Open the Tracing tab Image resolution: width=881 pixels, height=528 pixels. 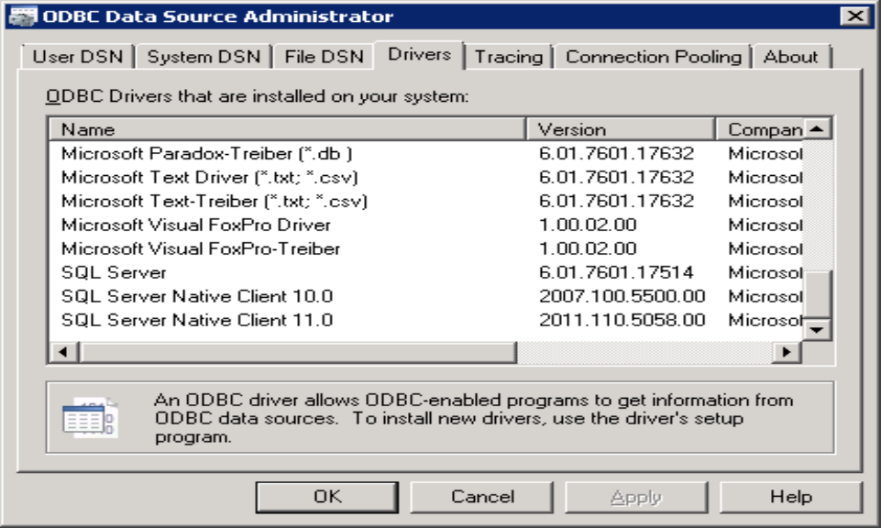pyautogui.click(x=508, y=57)
